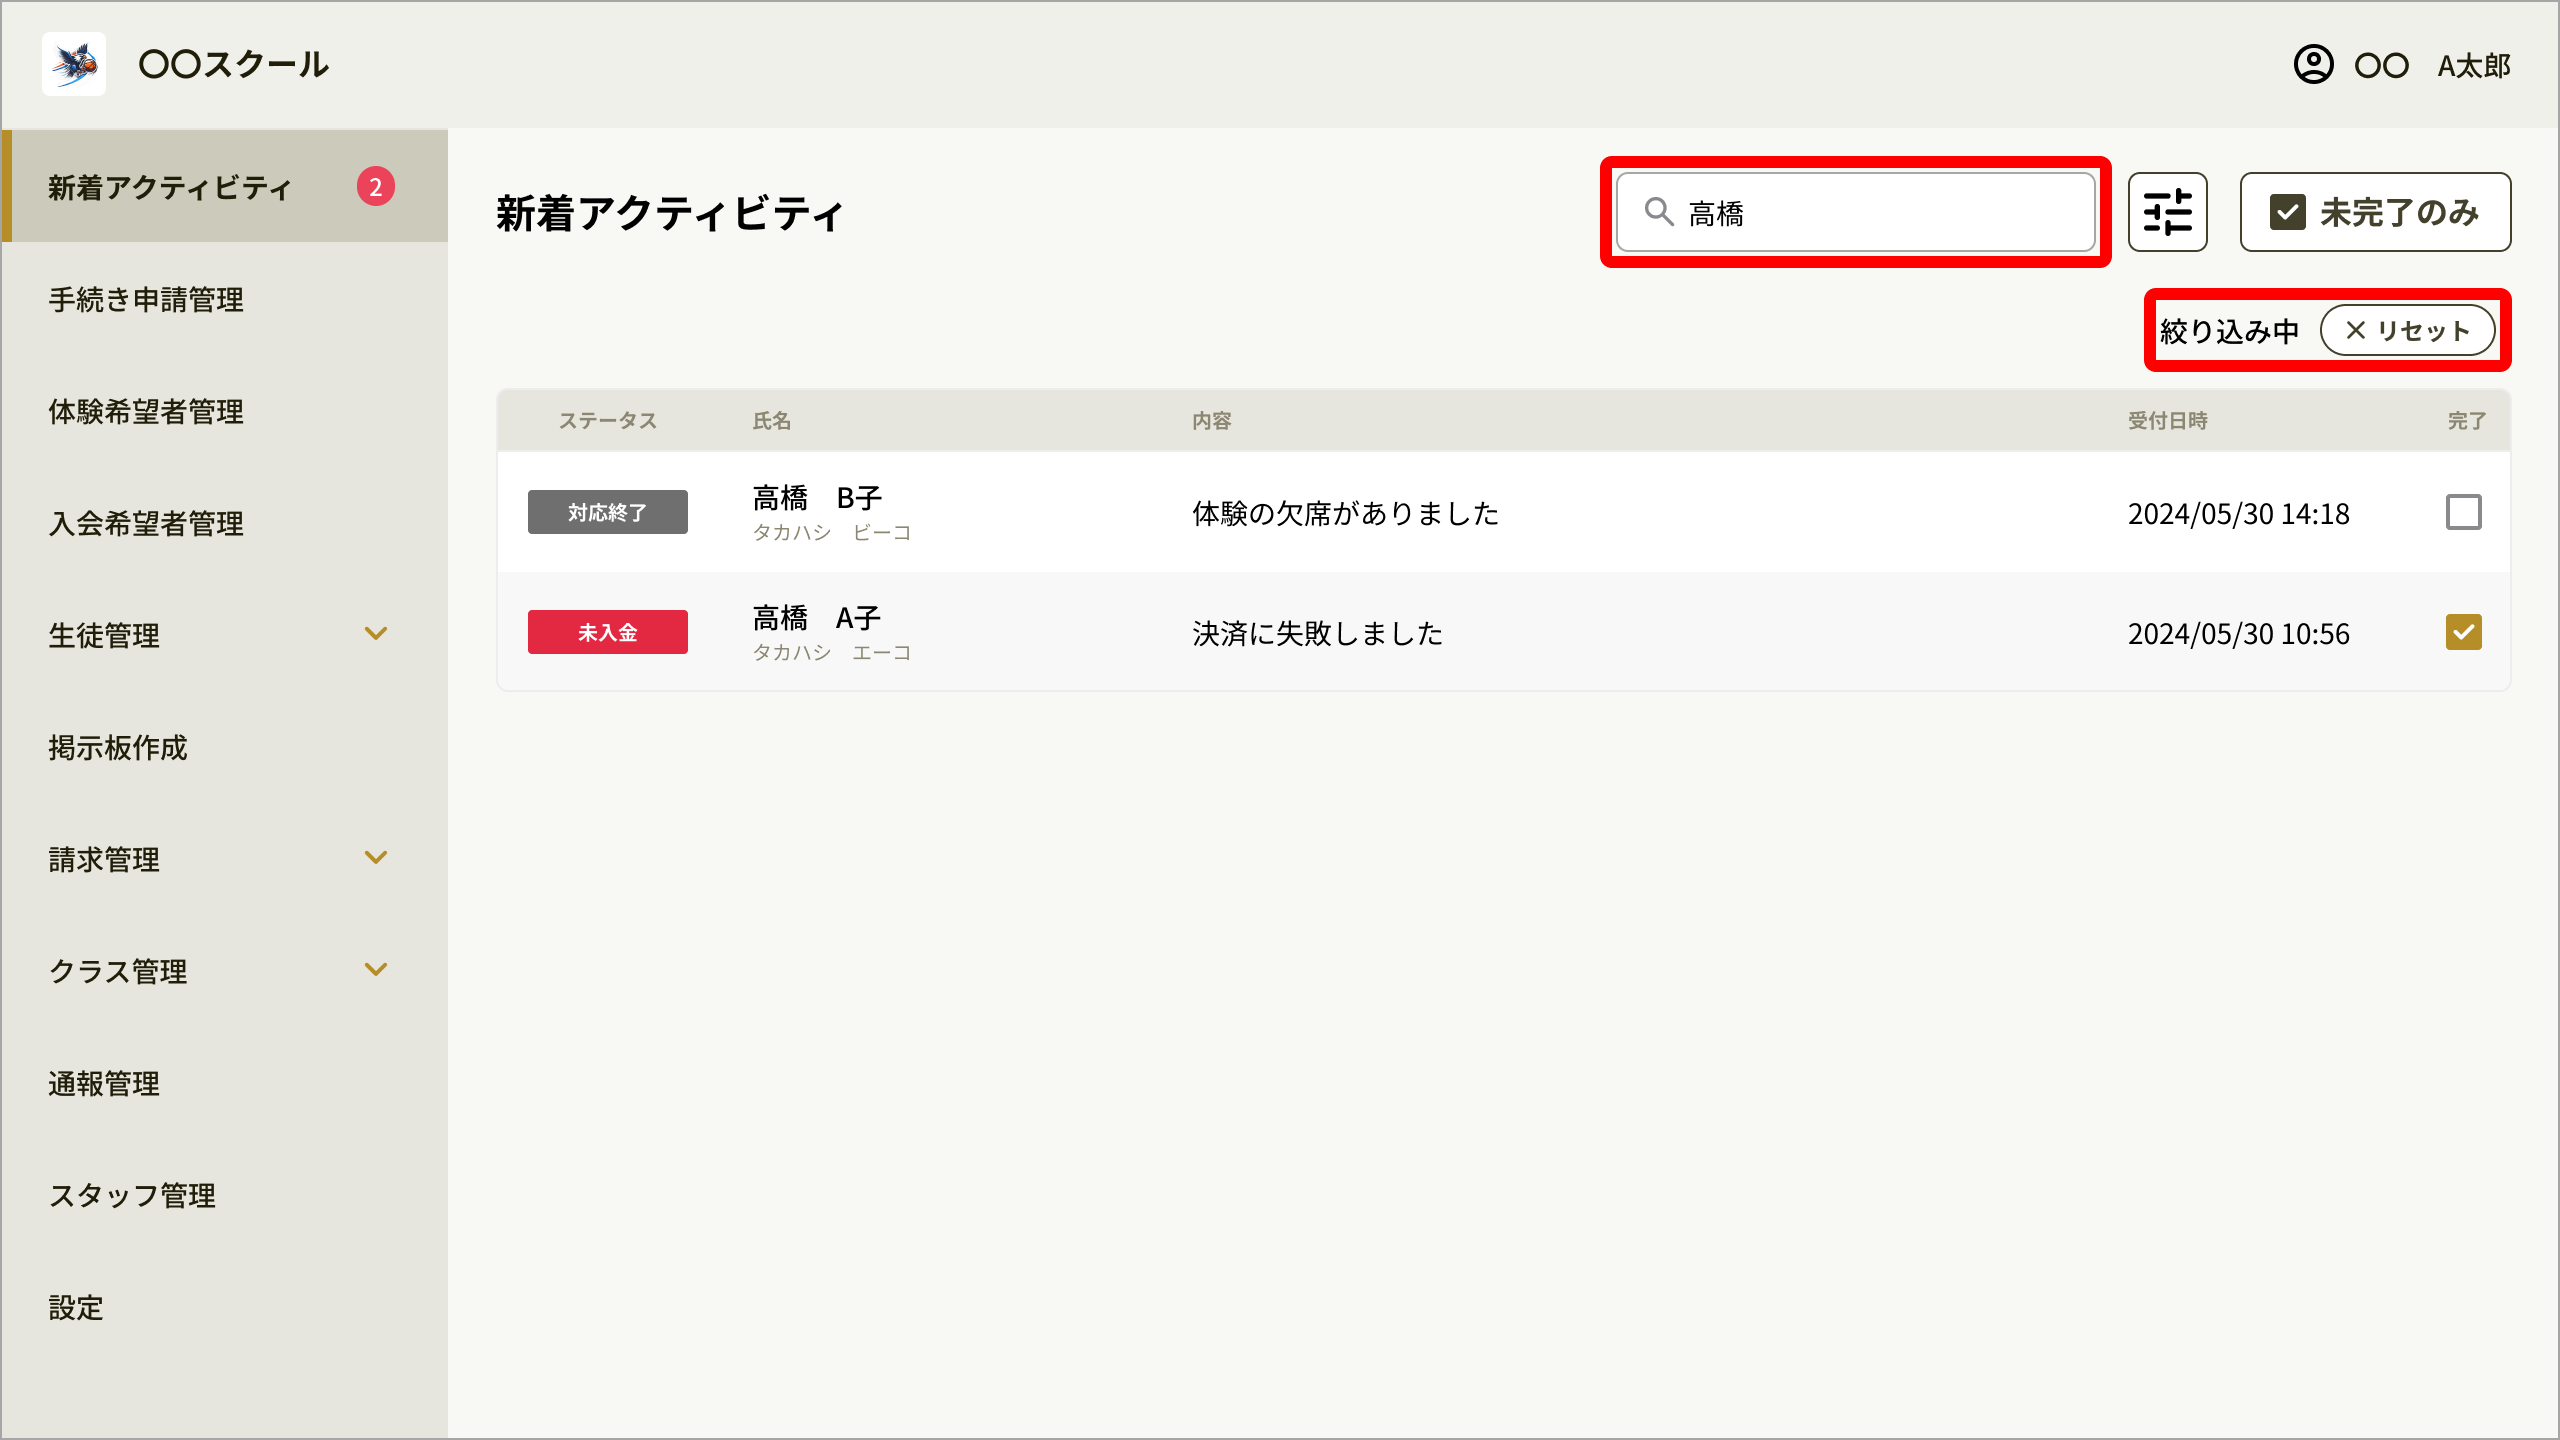
Task: Click the notification badge showing 2
Action: pos(376,186)
